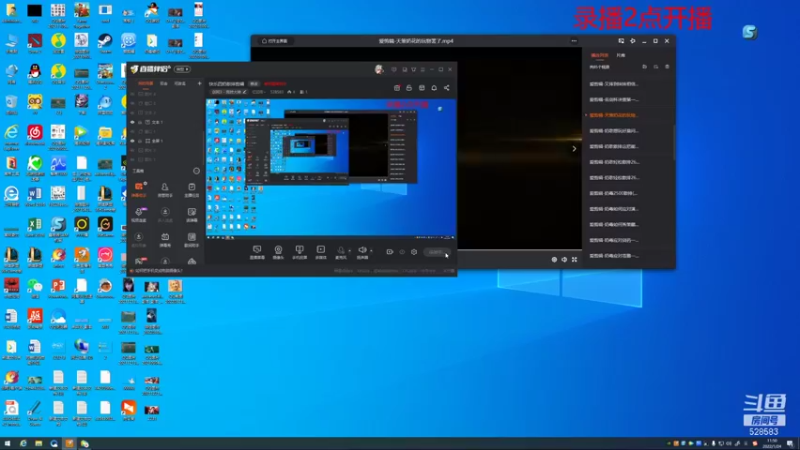Click the speaker icon in streaming toolbar
This screenshot has height=450, width=800.
click(x=362, y=252)
